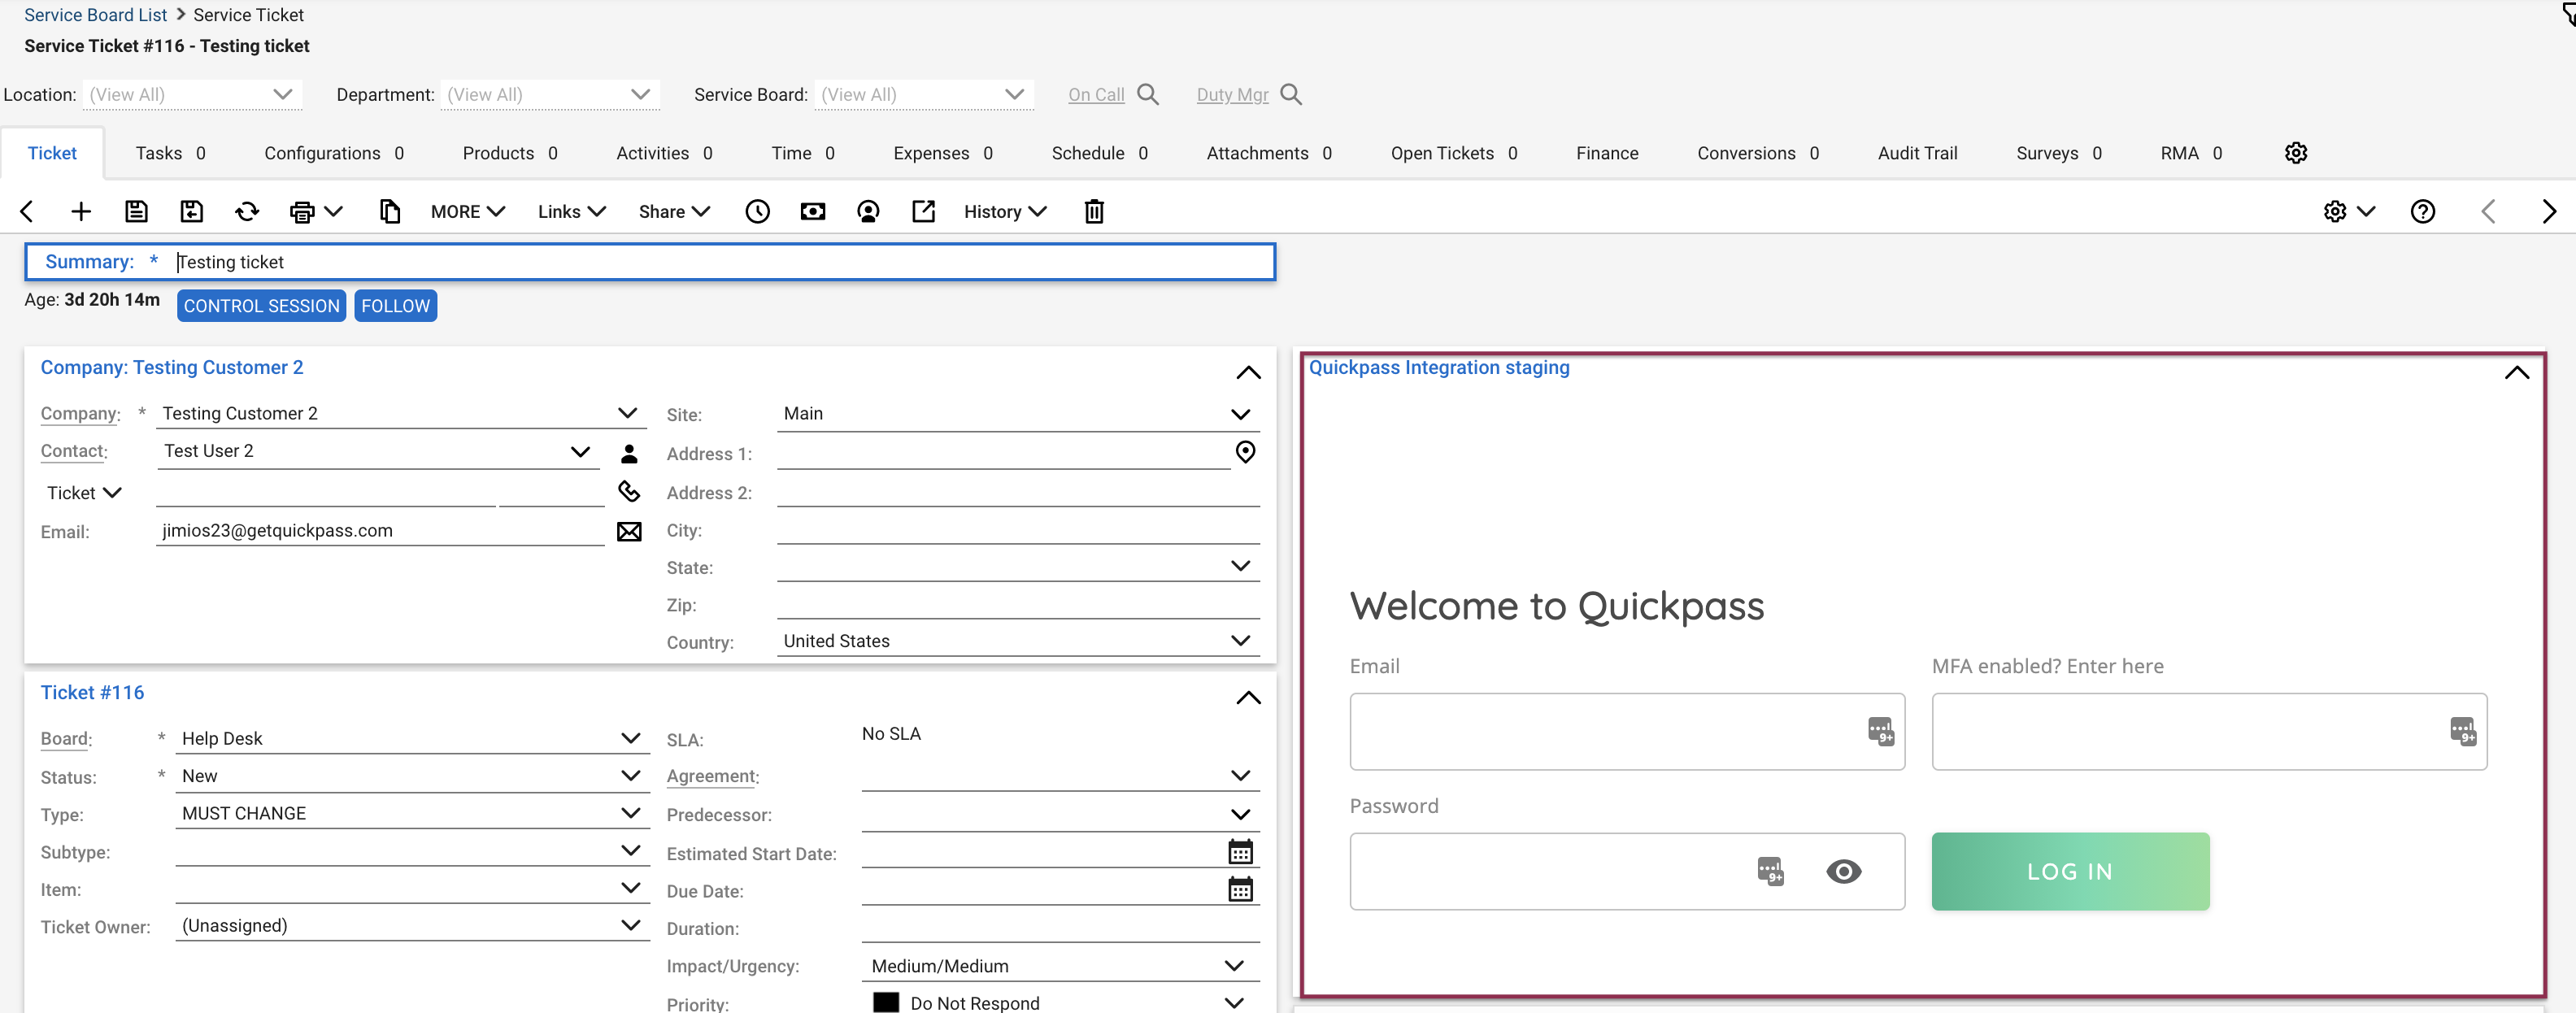The height and width of the screenshot is (1013, 2576).
Task: Add a time entry with the clock icon
Action: [758, 211]
